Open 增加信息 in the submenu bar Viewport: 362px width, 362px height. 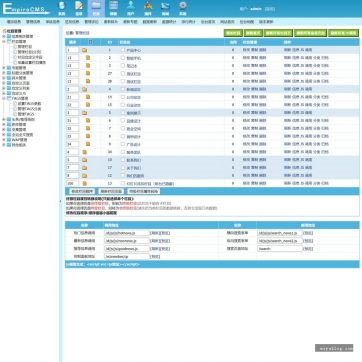(x=14, y=22)
